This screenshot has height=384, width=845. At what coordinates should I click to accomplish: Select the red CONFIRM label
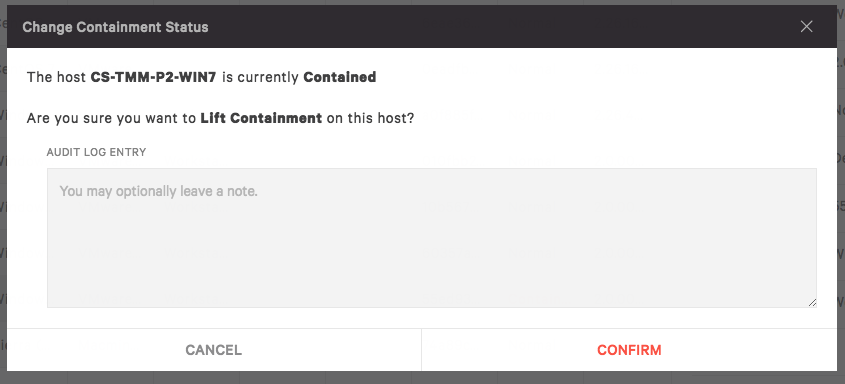[629, 350]
